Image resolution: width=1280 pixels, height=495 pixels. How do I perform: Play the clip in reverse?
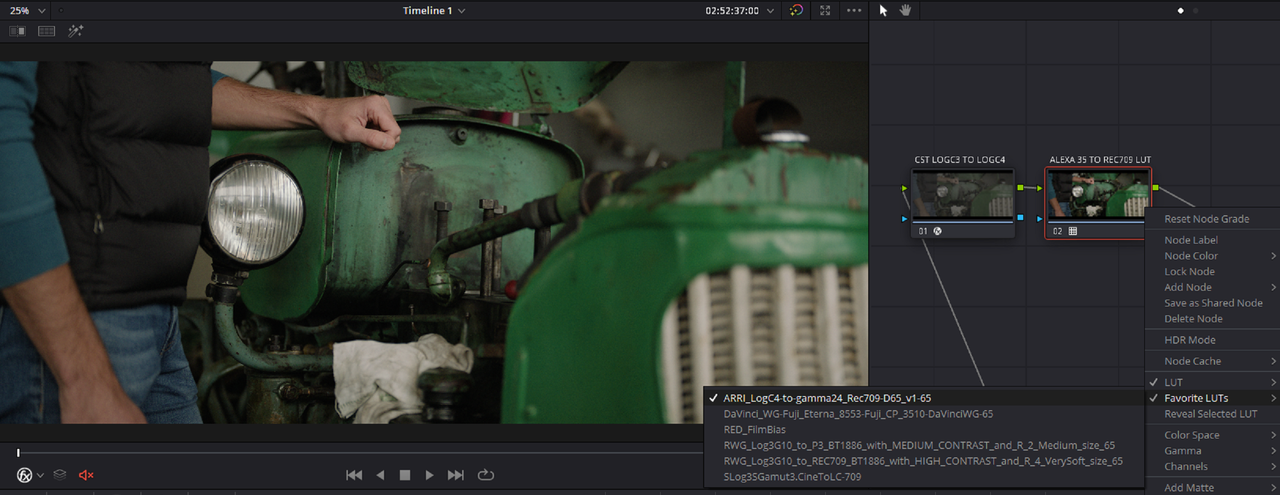(380, 475)
